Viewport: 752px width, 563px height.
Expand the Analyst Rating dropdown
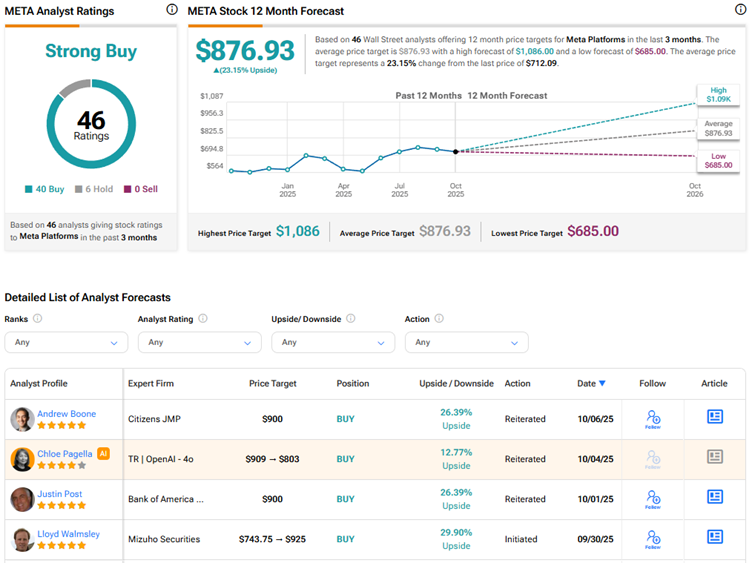tap(200, 342)
